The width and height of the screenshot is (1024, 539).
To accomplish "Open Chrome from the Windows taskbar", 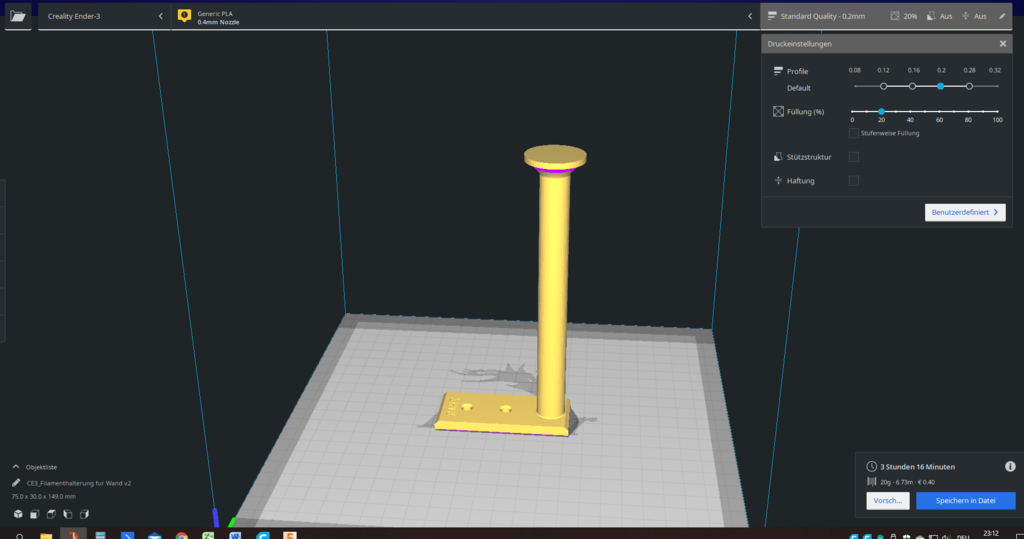I will [x=182, y=536].
